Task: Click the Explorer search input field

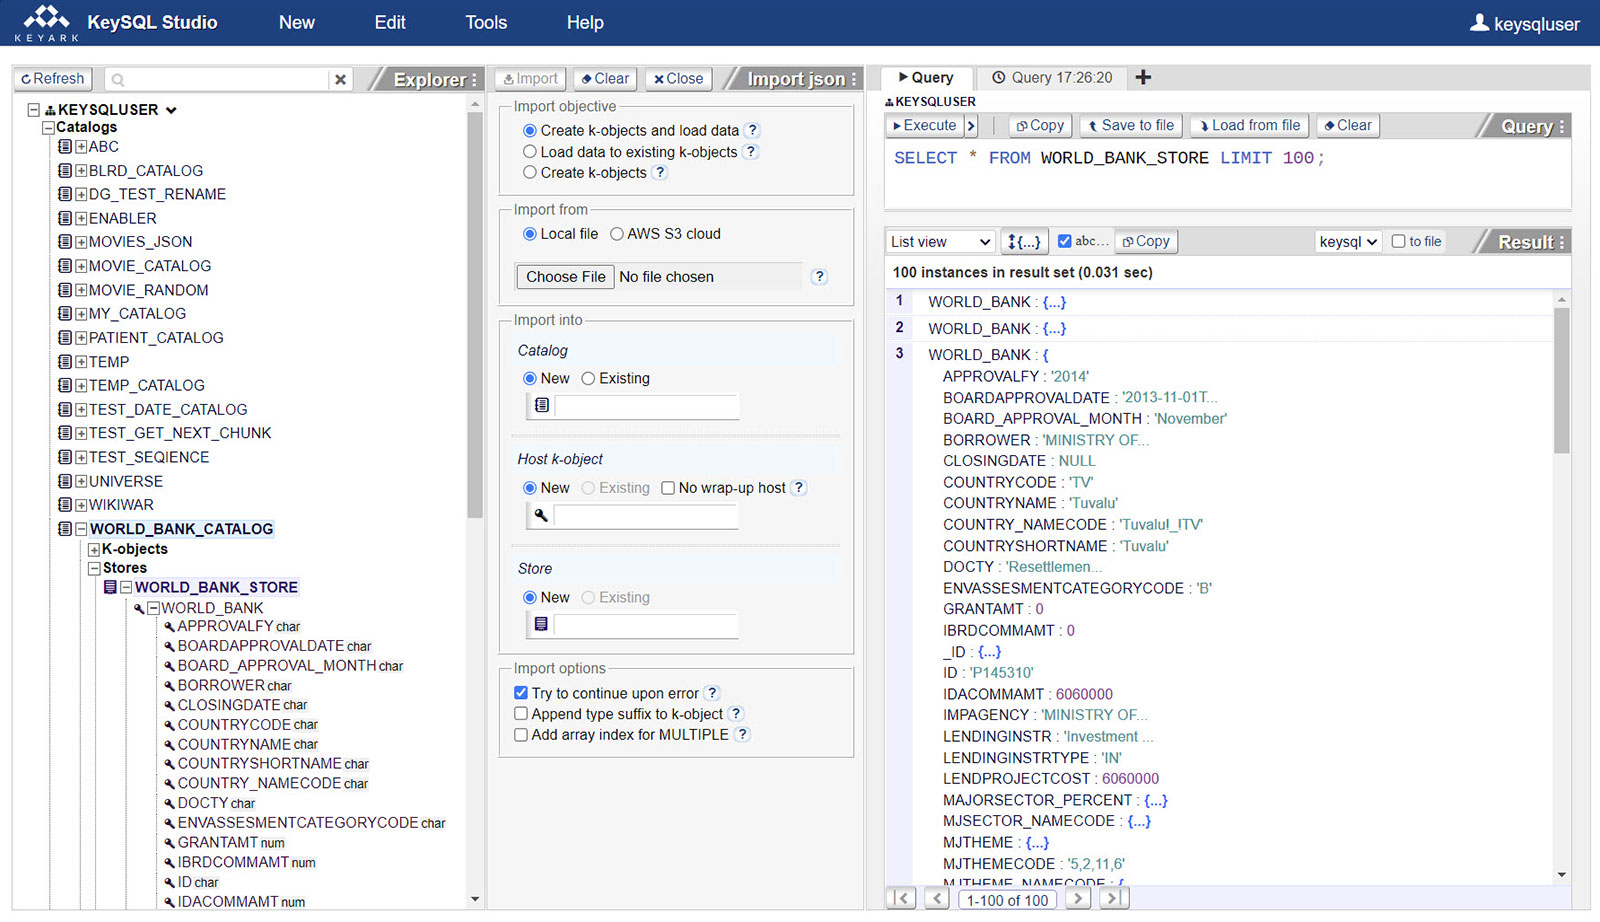Action: 216,79
